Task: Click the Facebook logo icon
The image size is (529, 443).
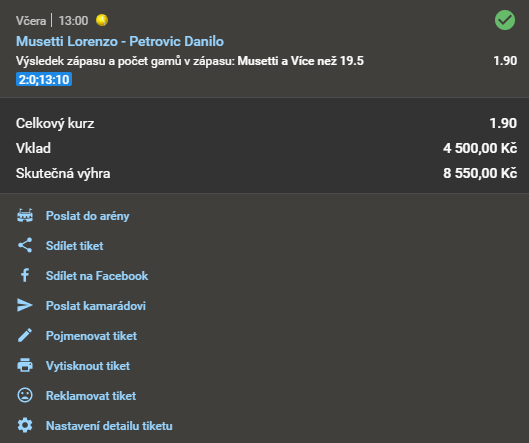Action: [25, 275]
